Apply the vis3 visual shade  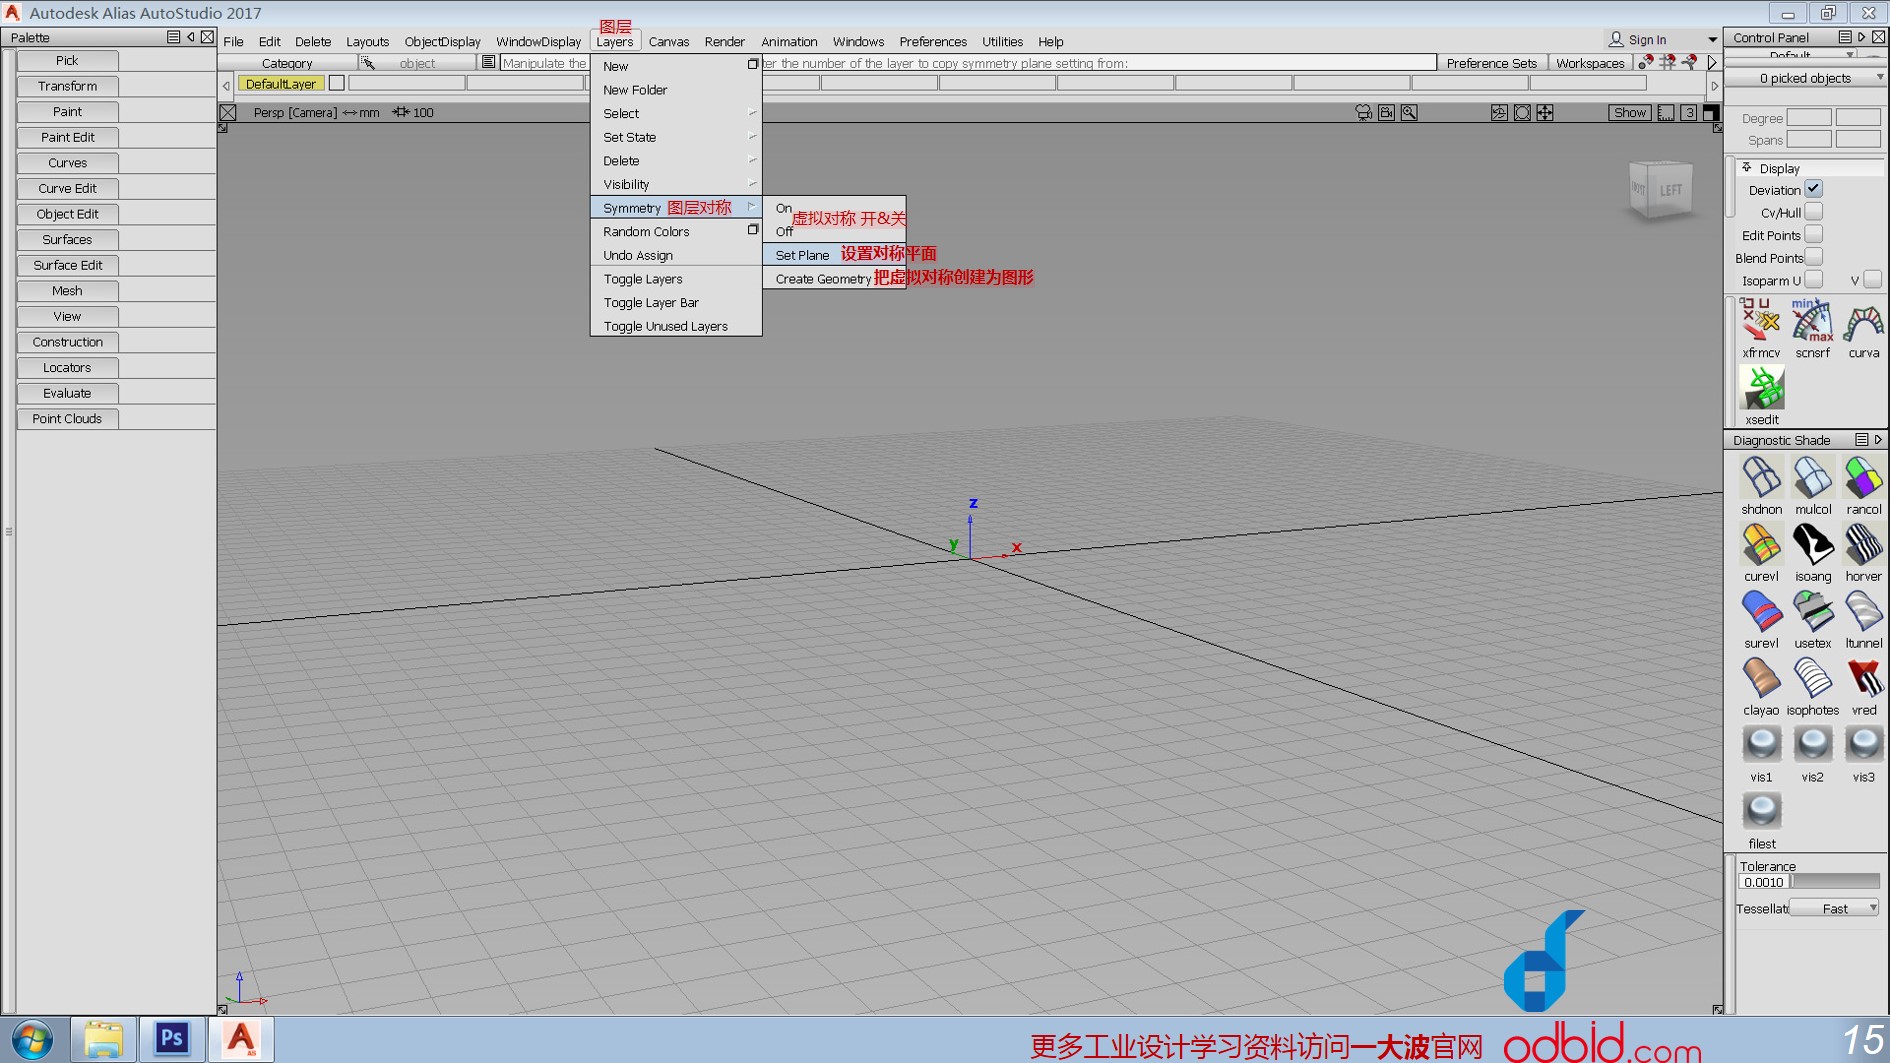click(1863, 746)
